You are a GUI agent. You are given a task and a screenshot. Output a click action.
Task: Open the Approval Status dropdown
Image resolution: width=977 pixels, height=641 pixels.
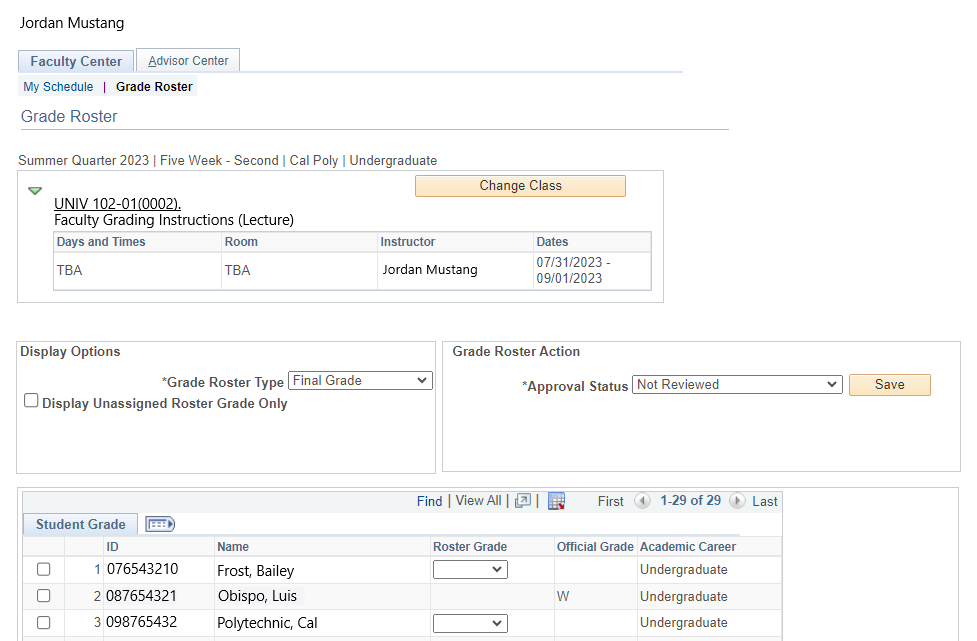(737, 385)
